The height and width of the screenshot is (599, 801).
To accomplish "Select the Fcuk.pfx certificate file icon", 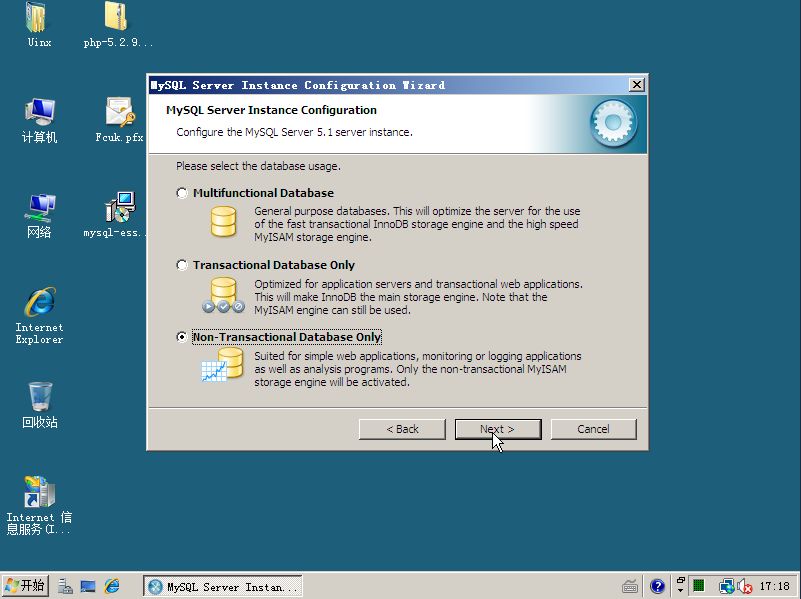I will [119, 121].
